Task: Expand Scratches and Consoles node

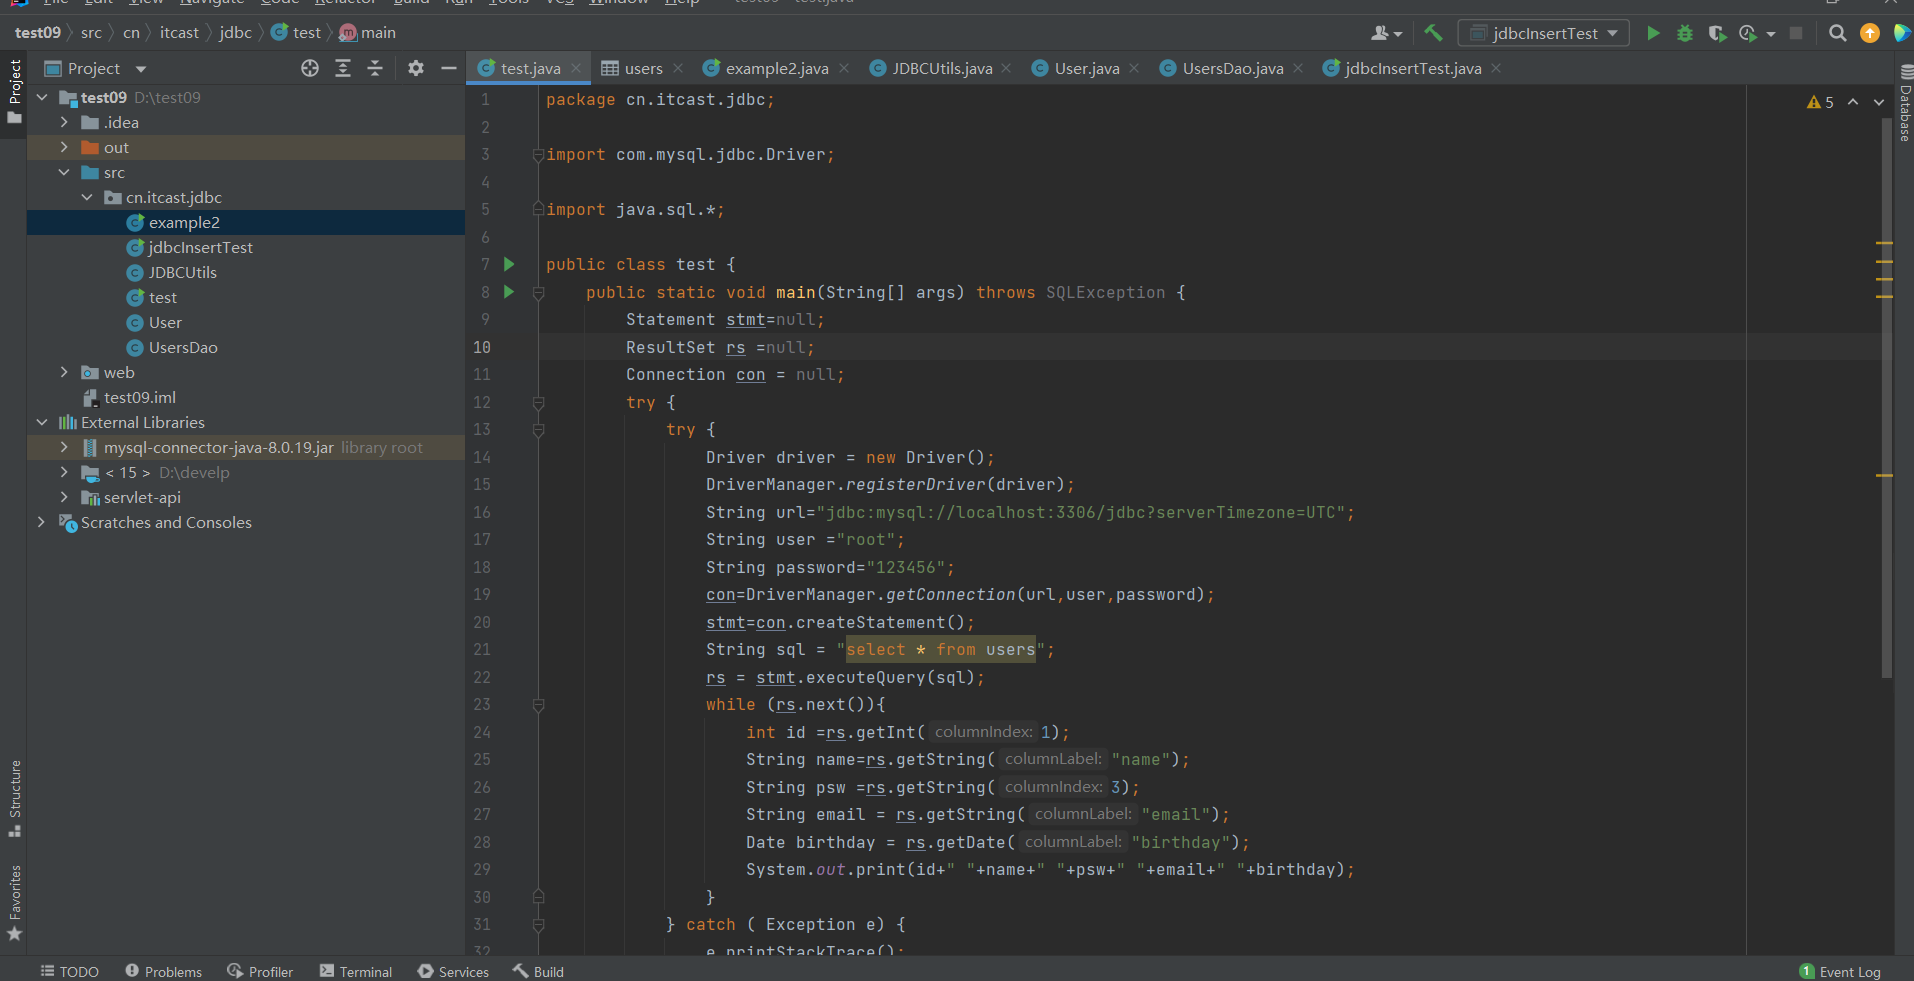Action: coord(42,522)
